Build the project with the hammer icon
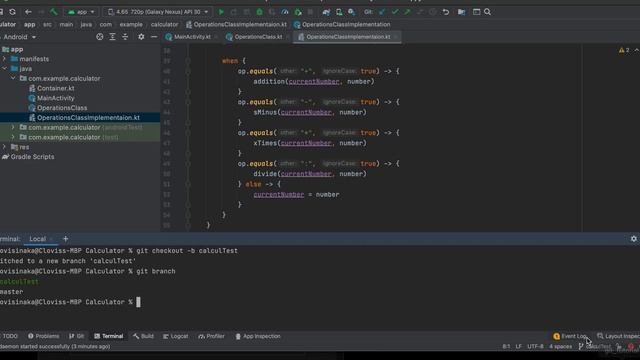Viewport: 640px width, 360px height. [x=54, y=12]
